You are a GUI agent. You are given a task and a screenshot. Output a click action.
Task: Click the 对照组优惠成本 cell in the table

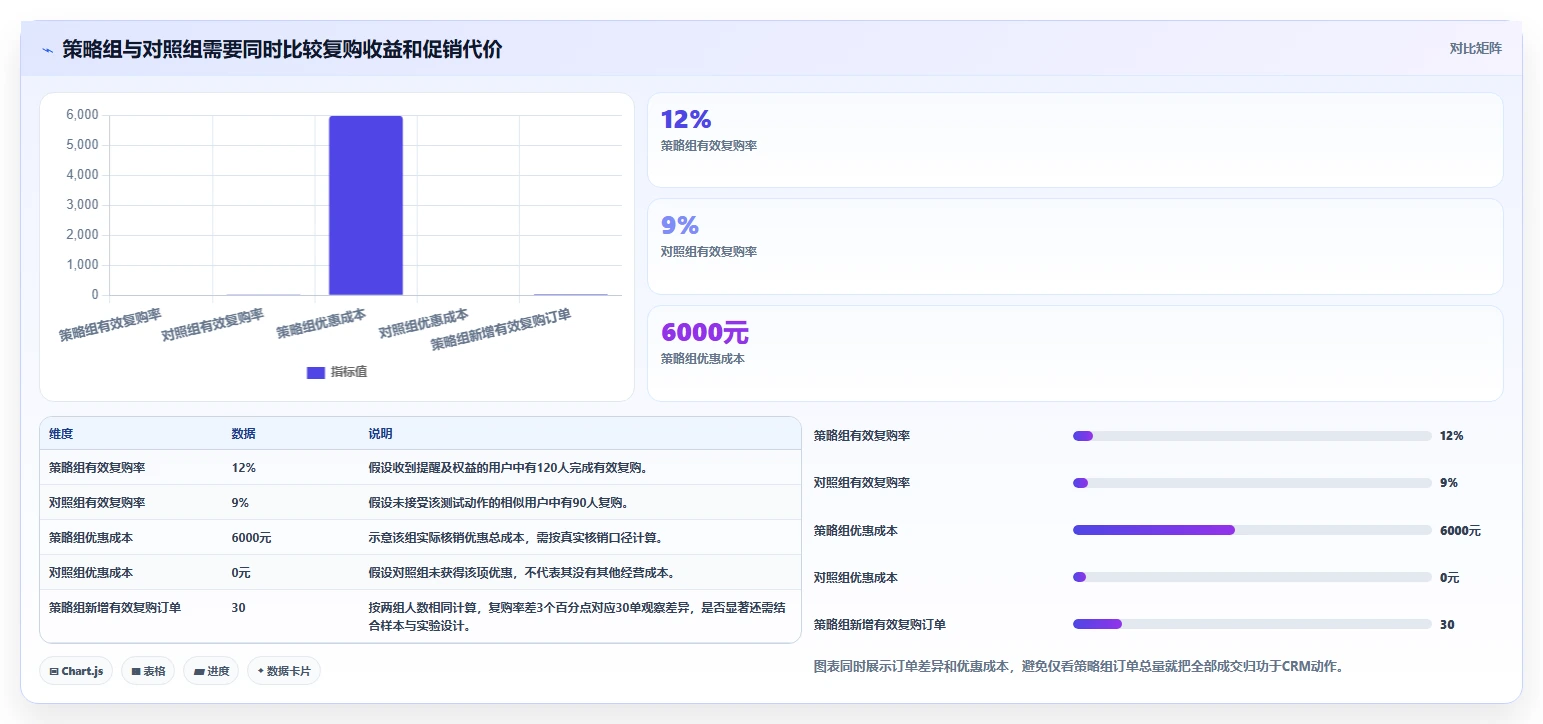(91, 573)
